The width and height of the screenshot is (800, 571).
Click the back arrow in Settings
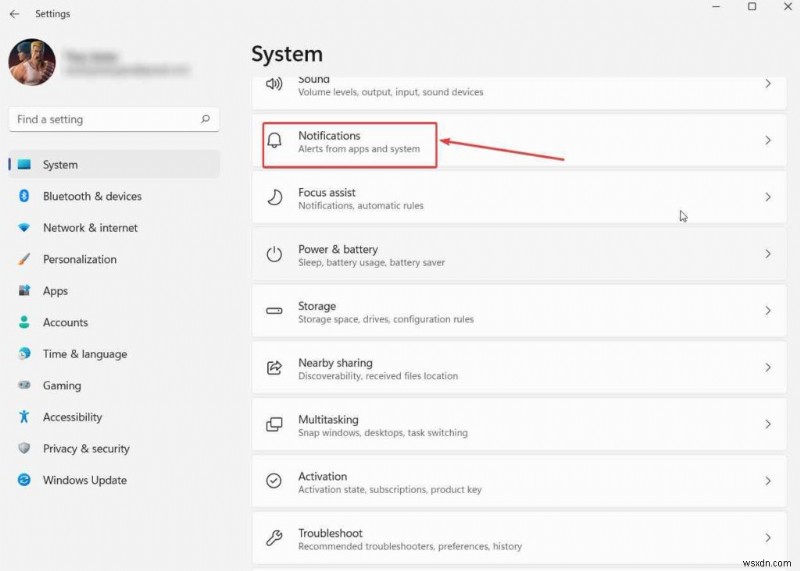pyautogui.click(x=14, y=14)
